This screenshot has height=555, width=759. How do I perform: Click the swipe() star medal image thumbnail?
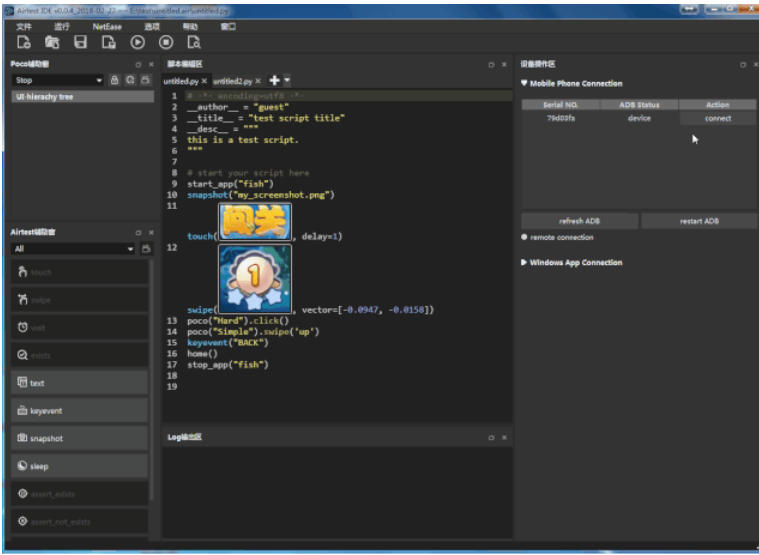(x=255, y=279)
